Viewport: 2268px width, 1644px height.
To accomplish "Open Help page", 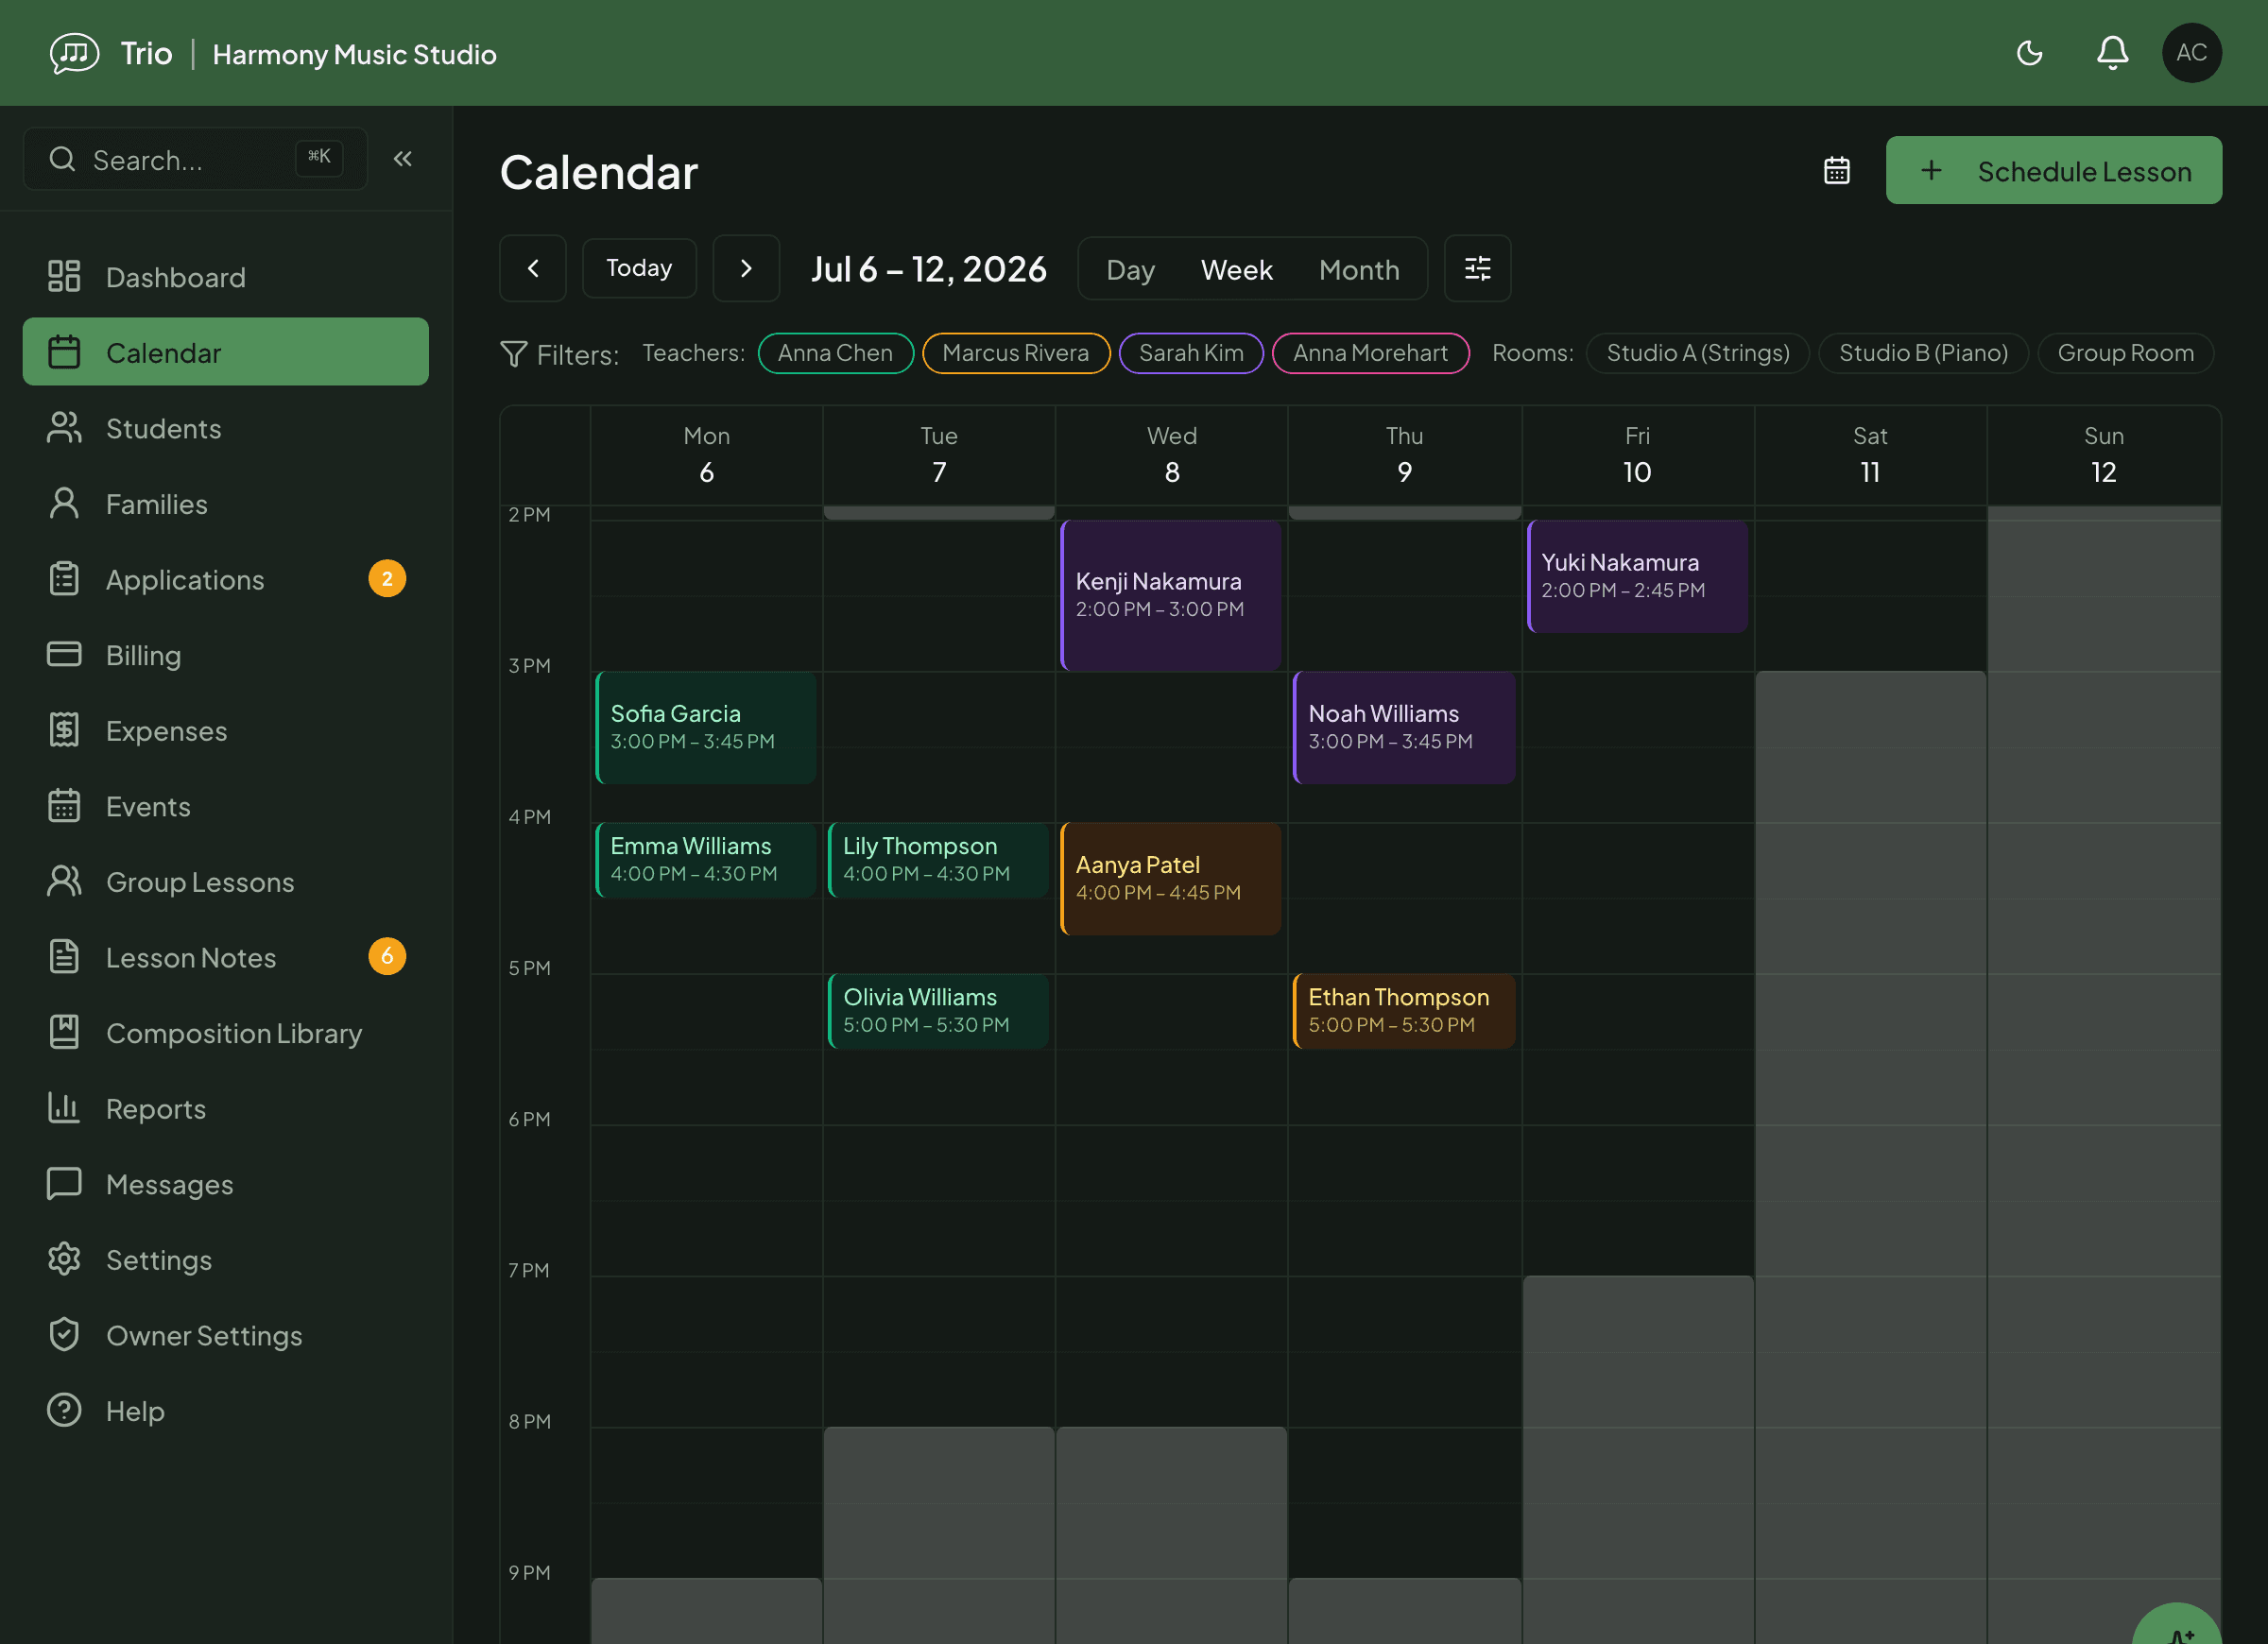I will [x=225, y=1411].
